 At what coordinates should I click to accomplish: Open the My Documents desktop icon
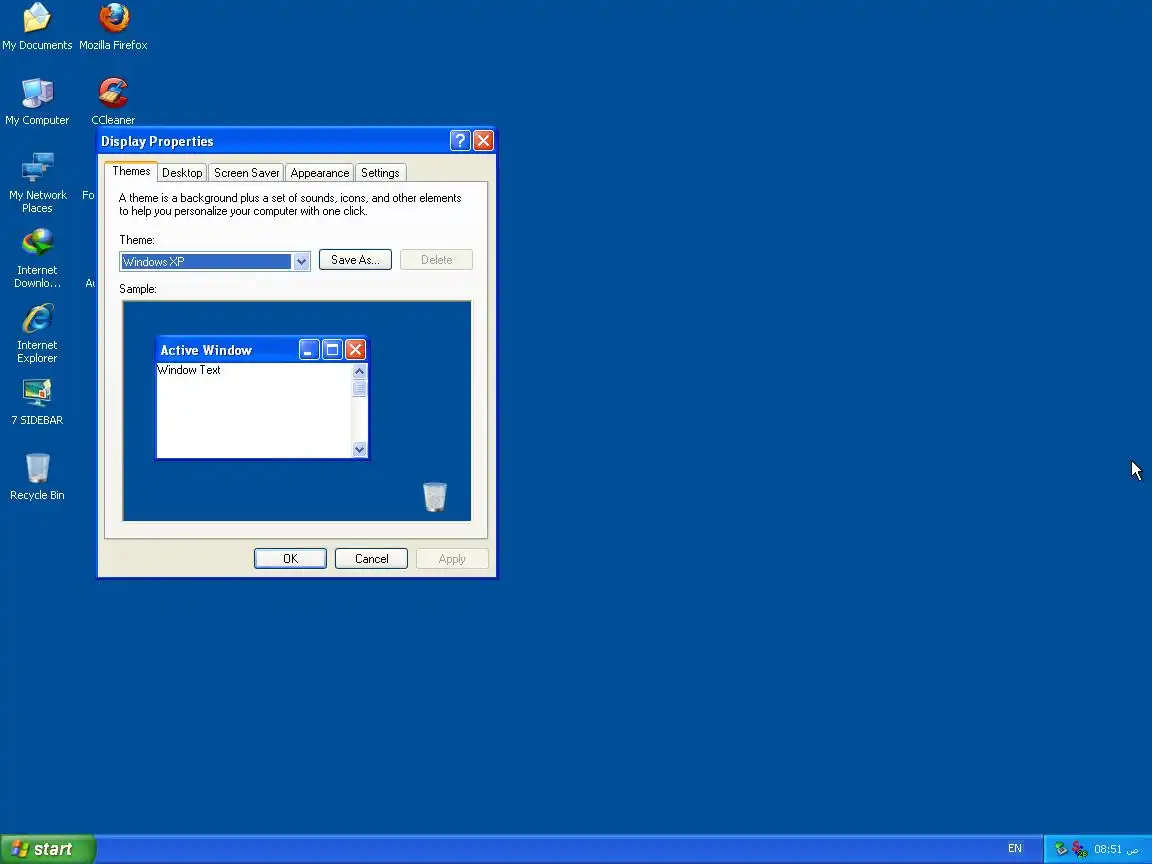(37, 26)
